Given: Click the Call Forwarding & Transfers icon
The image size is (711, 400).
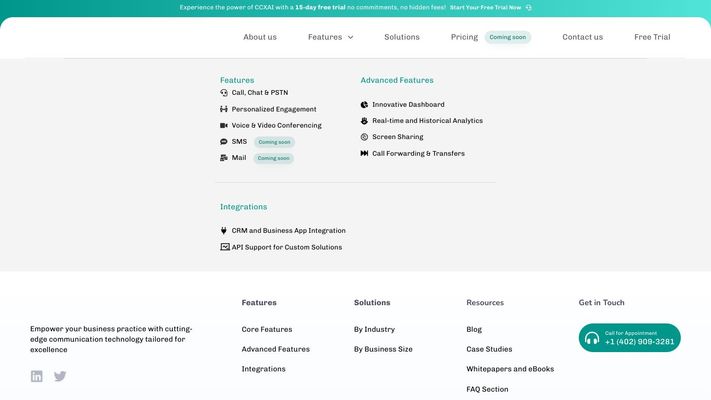Looking at the screenshot, I should (x=364, y=153).
